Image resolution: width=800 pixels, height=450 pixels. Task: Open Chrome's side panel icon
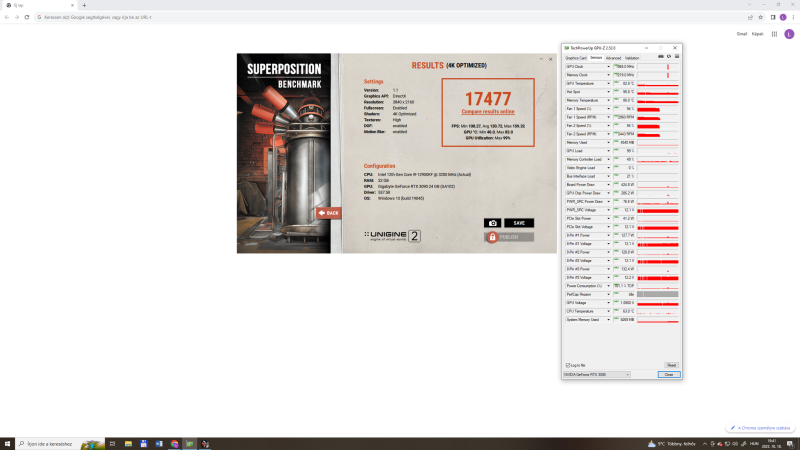tap(773, 17)
